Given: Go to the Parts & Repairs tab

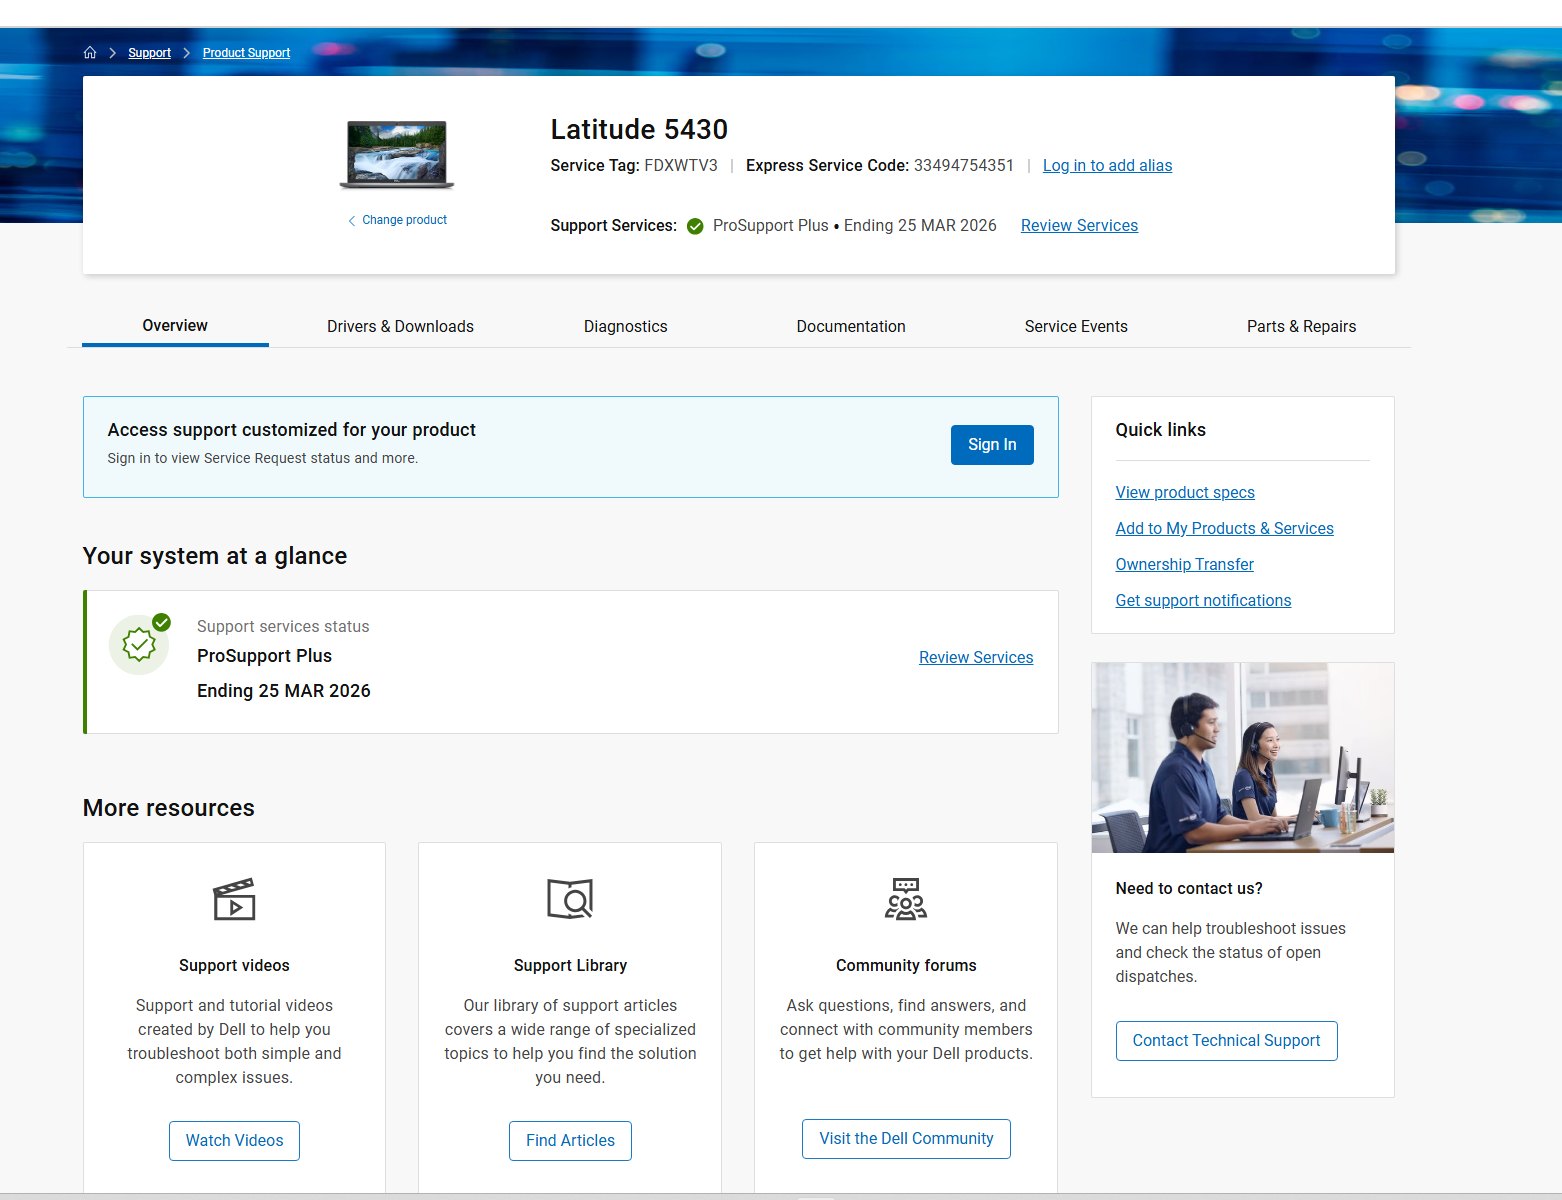Looking at the screenshot, I should tap(1301, 327).
